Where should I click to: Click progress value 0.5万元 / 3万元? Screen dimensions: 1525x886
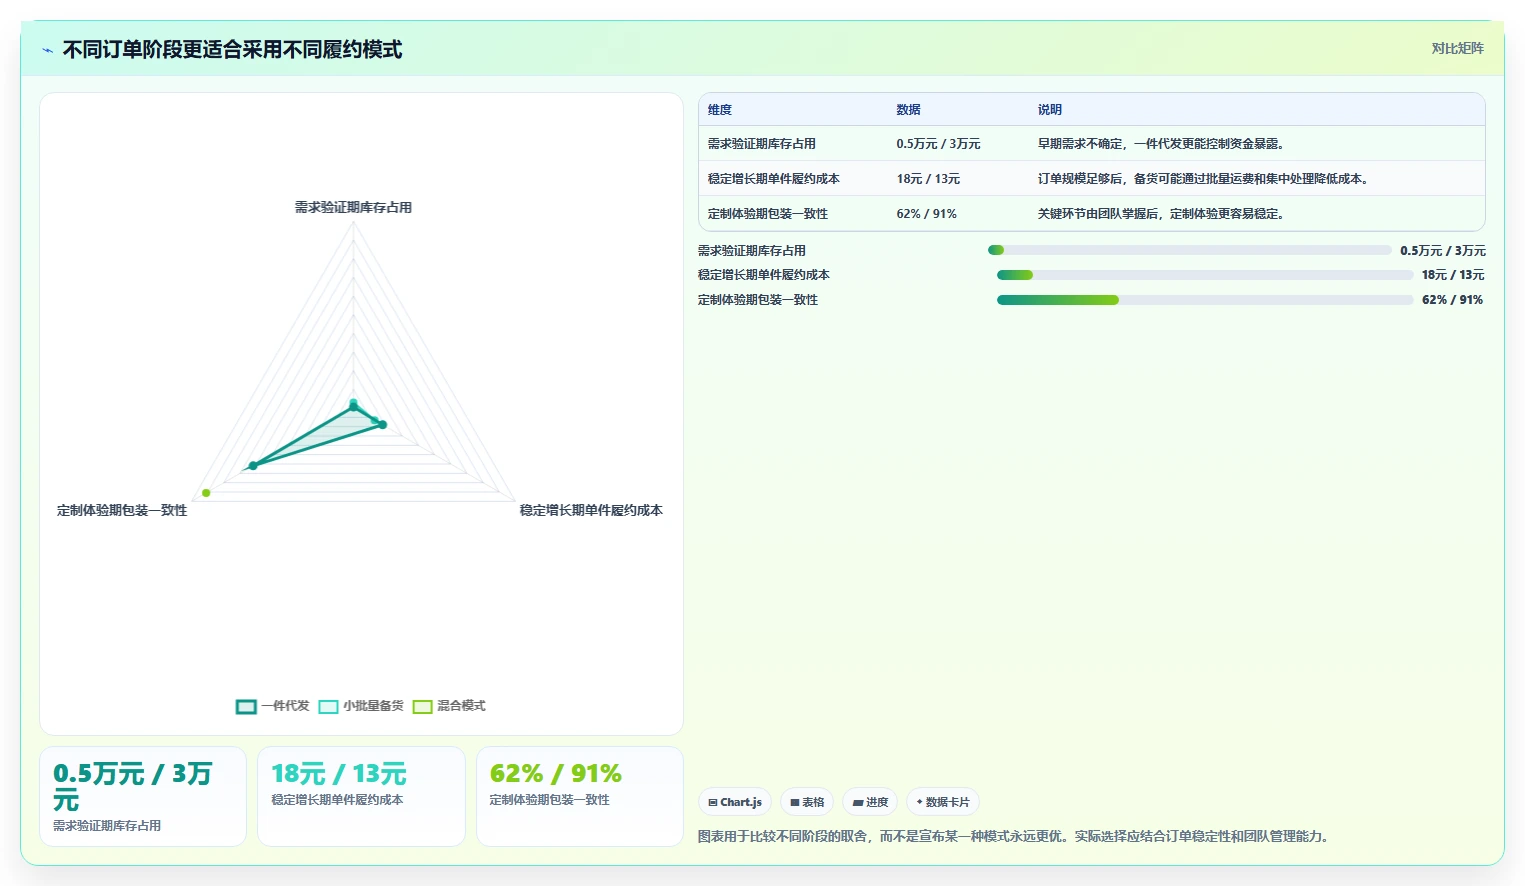click(1443, 251)
